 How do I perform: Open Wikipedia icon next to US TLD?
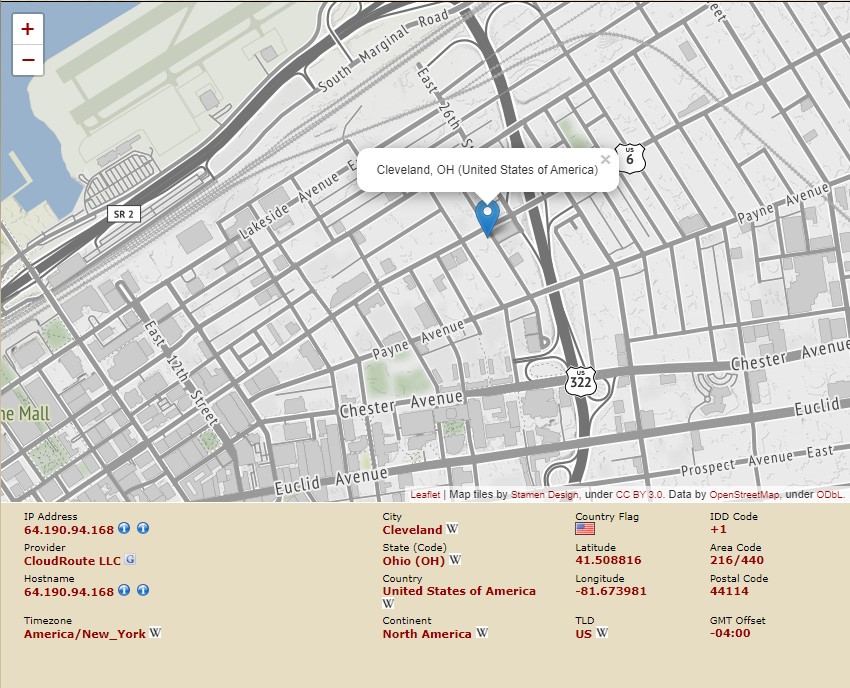(x=602, y=633)
